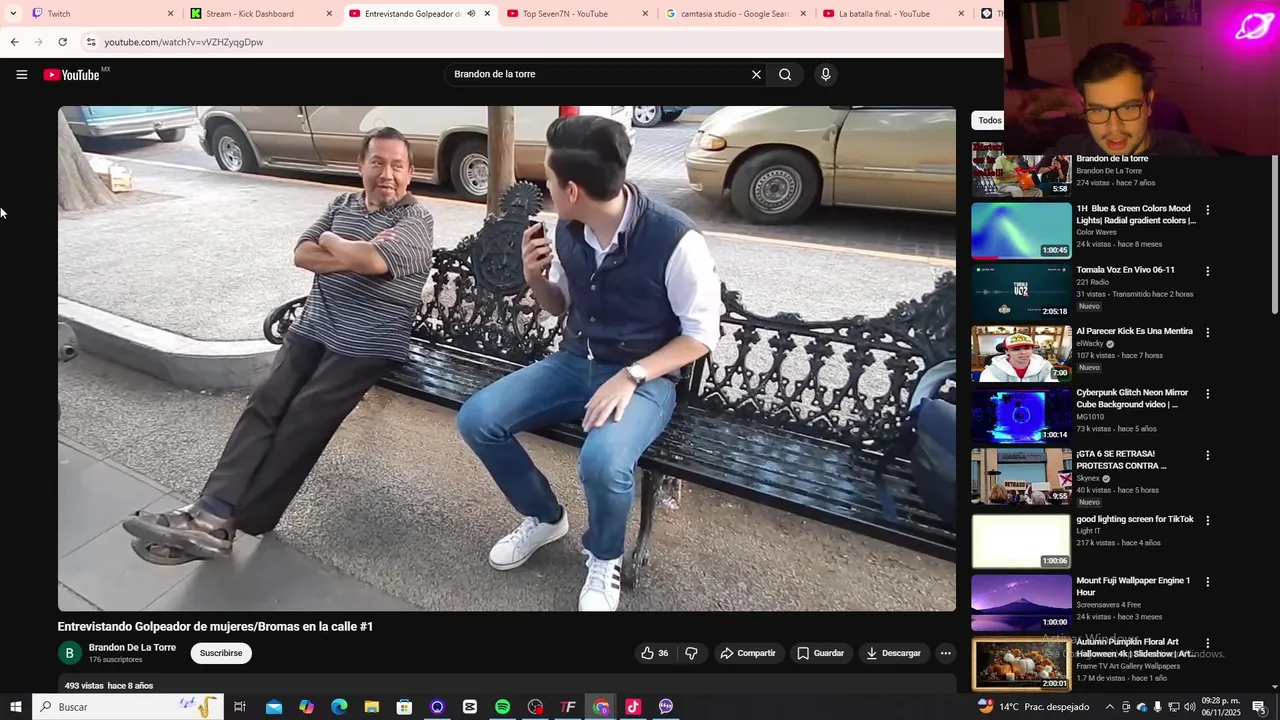Open '¡GTA 6 SE RETRASA!' video title
Viewport: 1280px width, 720px height.
point(1121,460)
